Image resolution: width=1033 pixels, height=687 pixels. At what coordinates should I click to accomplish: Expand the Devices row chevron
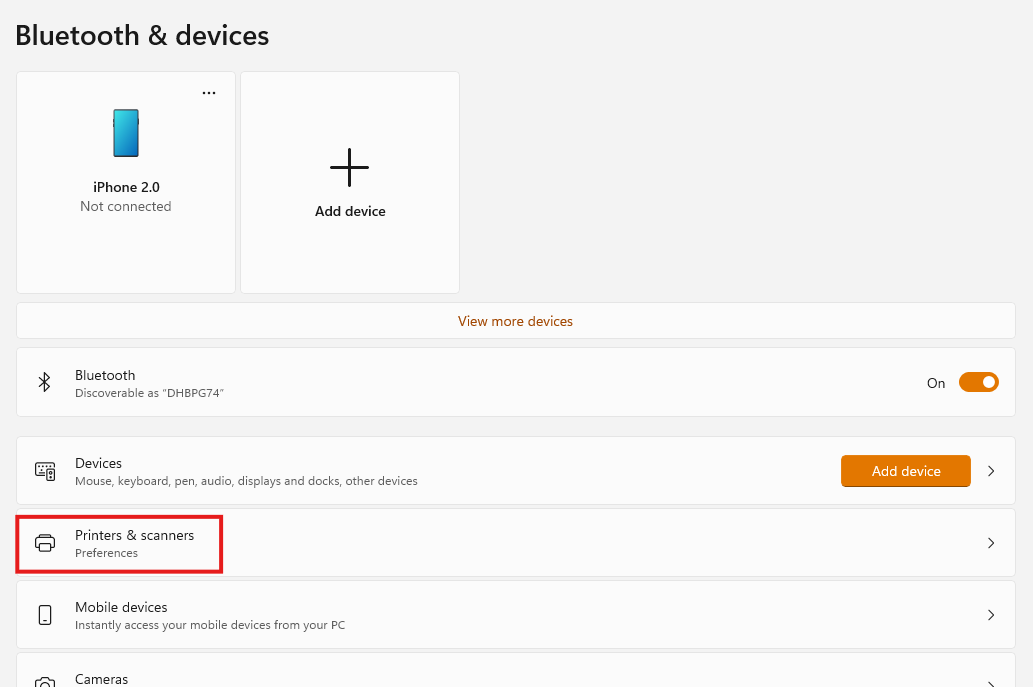[x=991, y=471]
